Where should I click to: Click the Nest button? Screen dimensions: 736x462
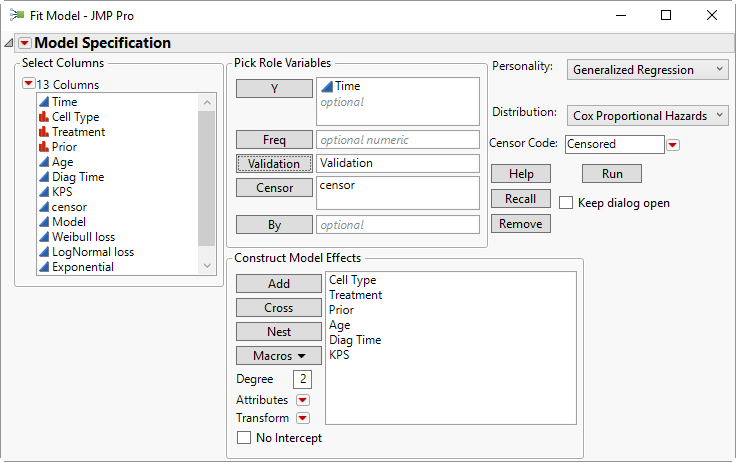(x=278, y=331)
